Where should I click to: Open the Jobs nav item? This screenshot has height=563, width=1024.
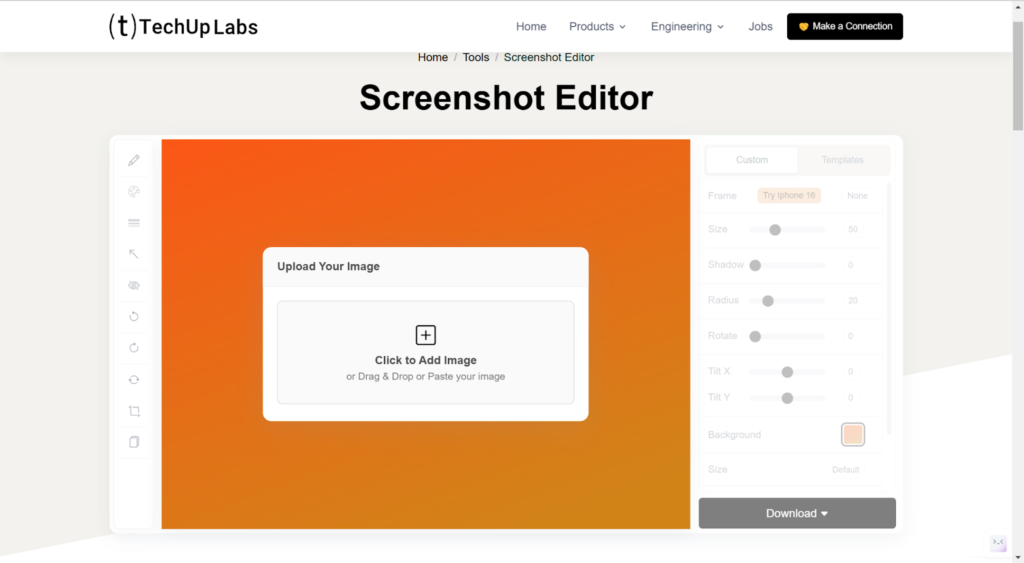(760, 27)
